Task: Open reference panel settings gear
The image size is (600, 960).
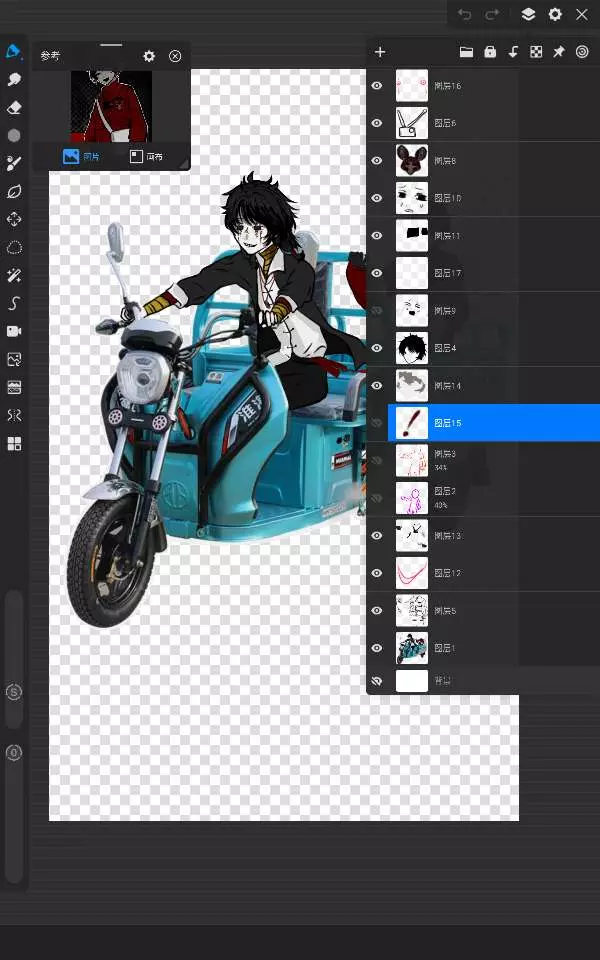Action: [x=149, y=56]
